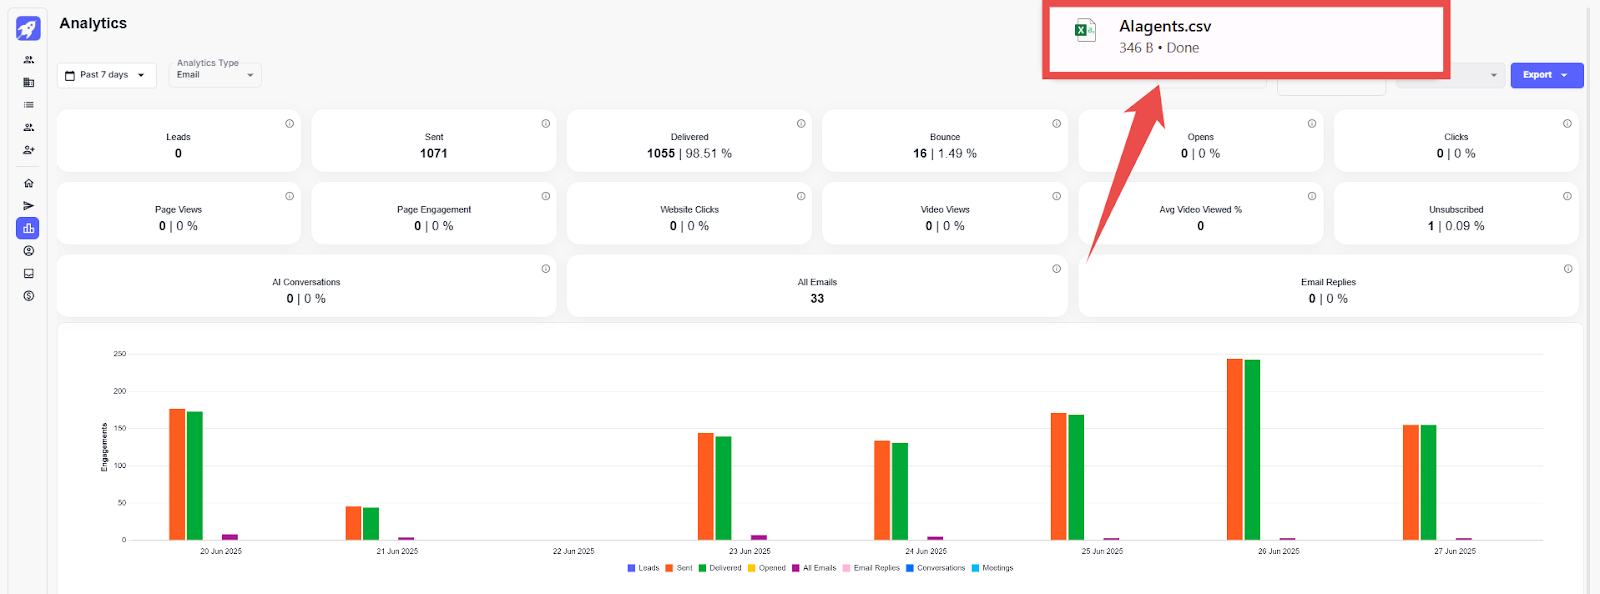
Task: Go to the home icon in the sidebar
Action: [28, 183]
